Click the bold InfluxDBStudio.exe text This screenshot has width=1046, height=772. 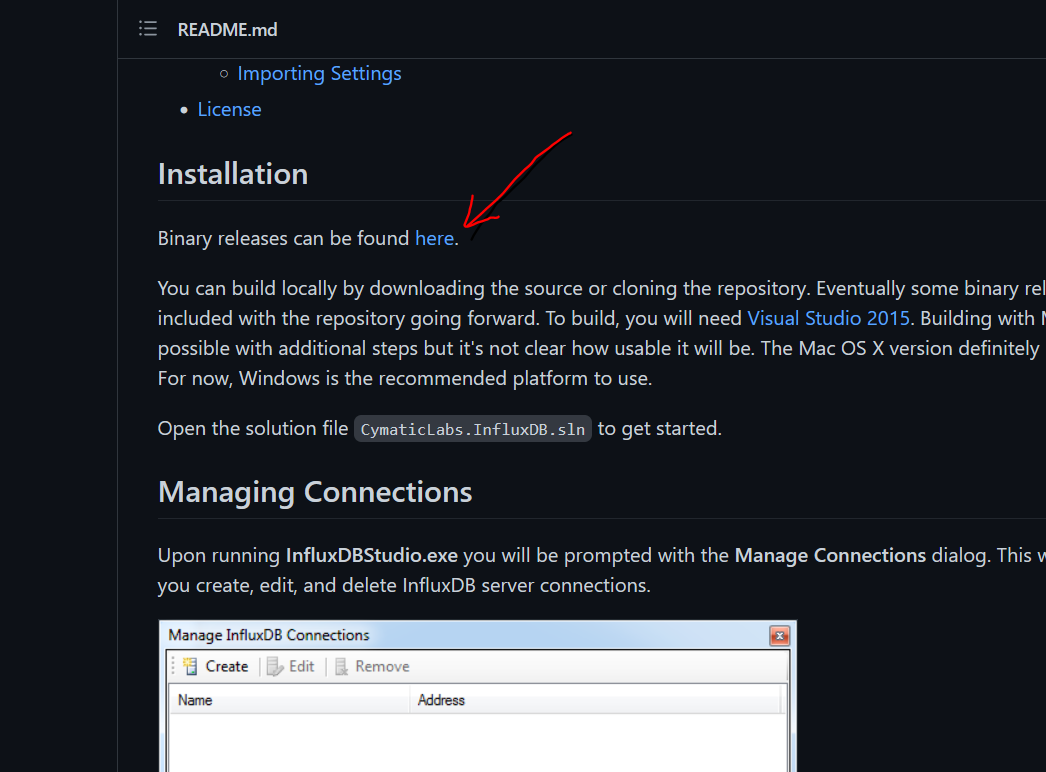coord(372,555)
